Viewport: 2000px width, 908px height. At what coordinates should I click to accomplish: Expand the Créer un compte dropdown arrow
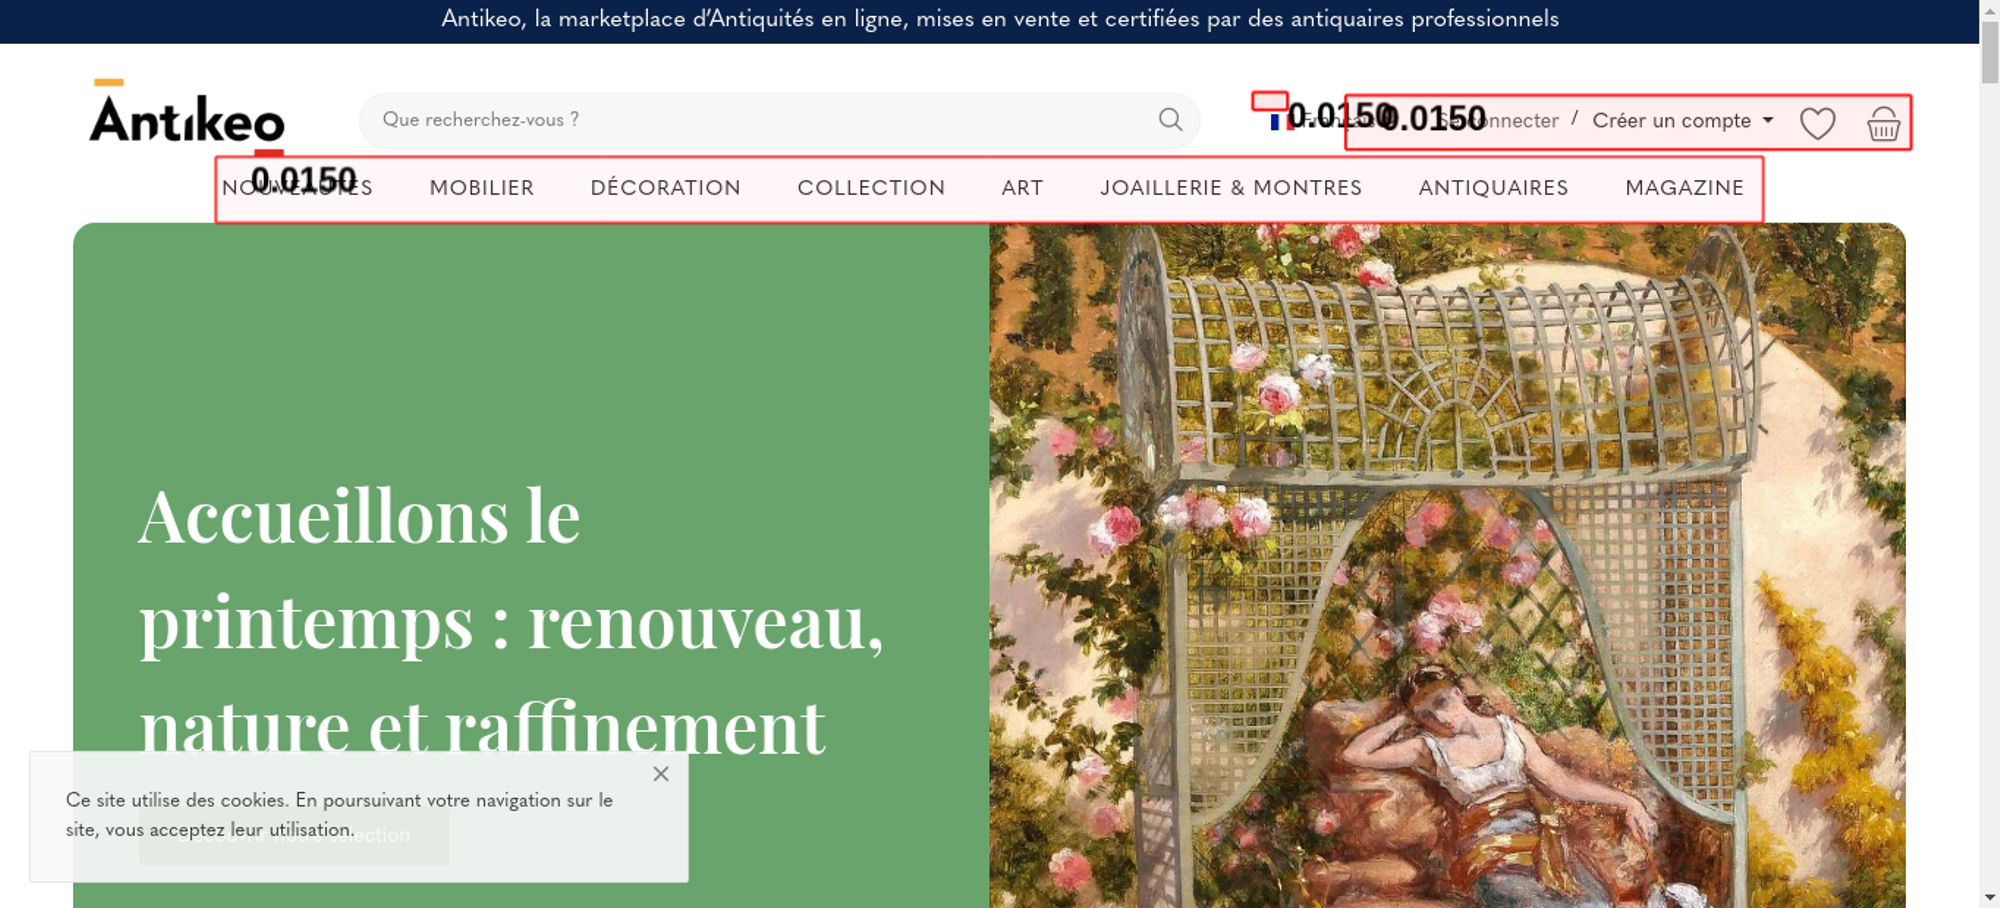[1768, 120]
